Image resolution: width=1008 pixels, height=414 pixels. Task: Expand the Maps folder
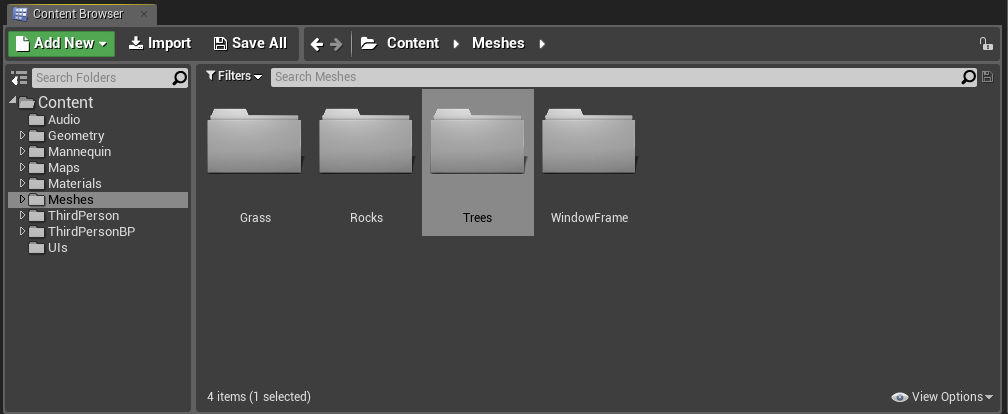(22, 167)
